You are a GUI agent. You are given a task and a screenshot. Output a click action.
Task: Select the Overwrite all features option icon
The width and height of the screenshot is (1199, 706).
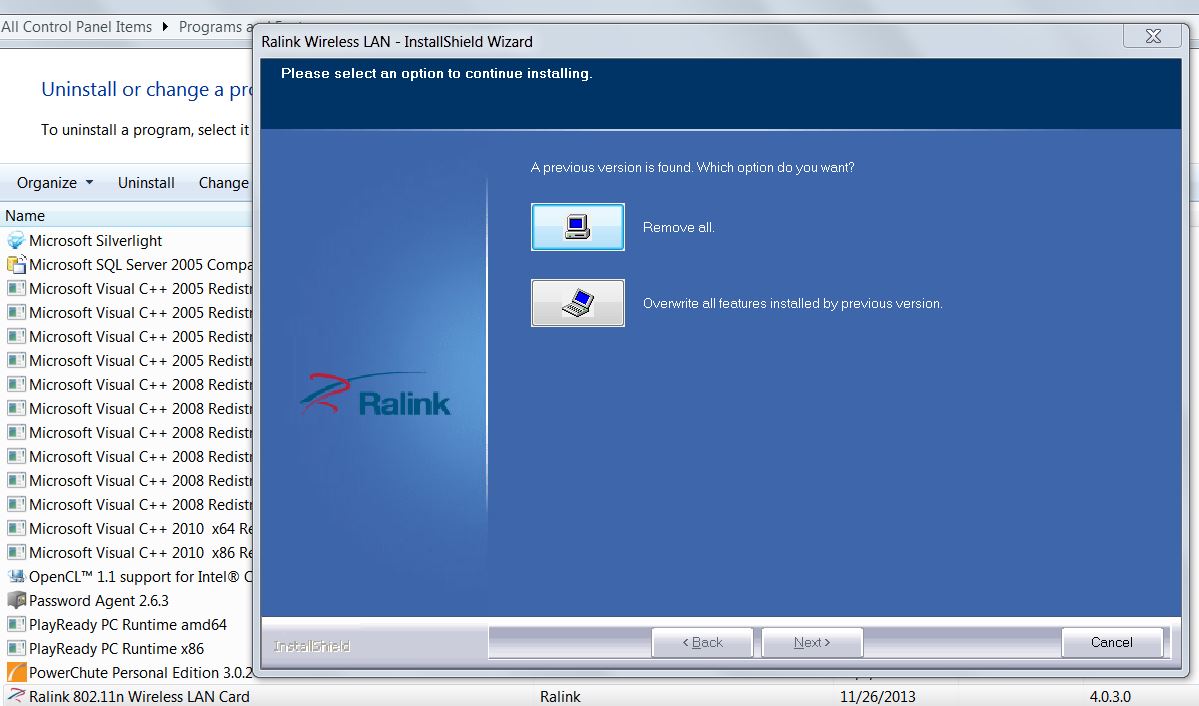coord(577,302)
